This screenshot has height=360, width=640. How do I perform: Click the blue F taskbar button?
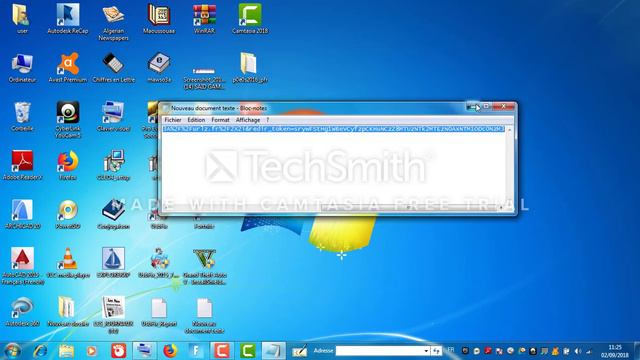pyautogui.click(x=196, y=351)
